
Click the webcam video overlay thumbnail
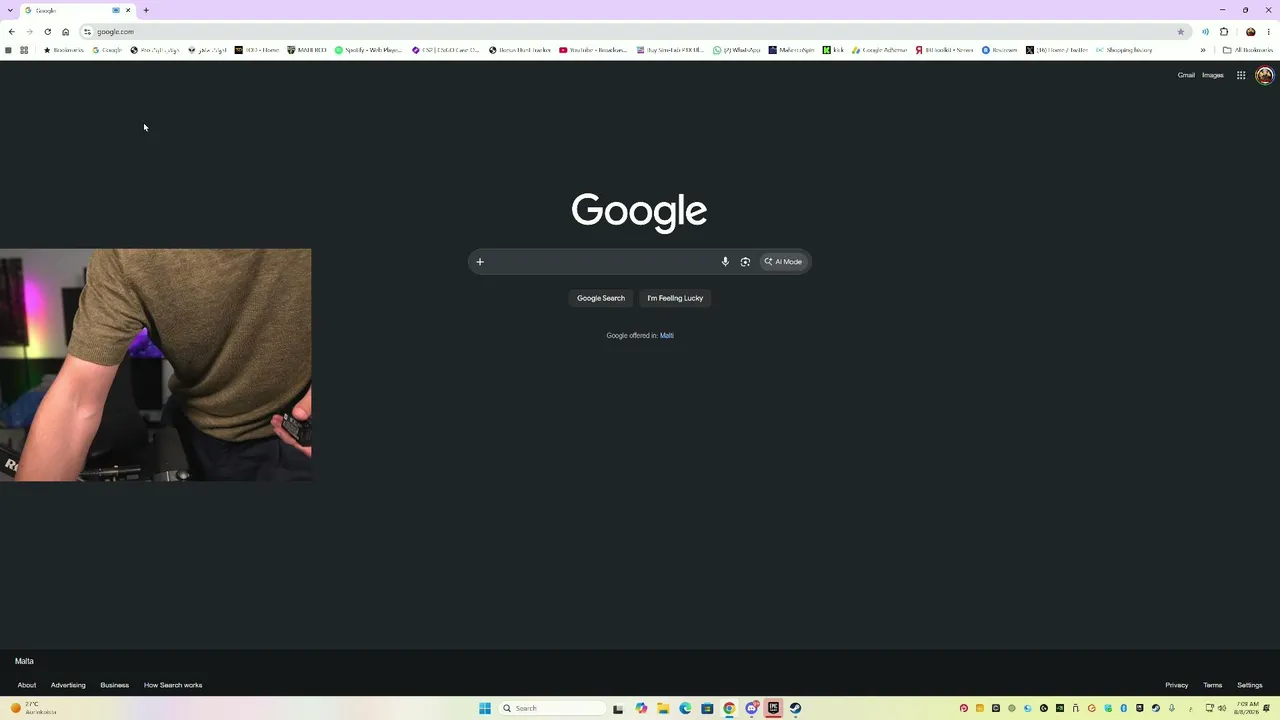click(x=155, y=365)
